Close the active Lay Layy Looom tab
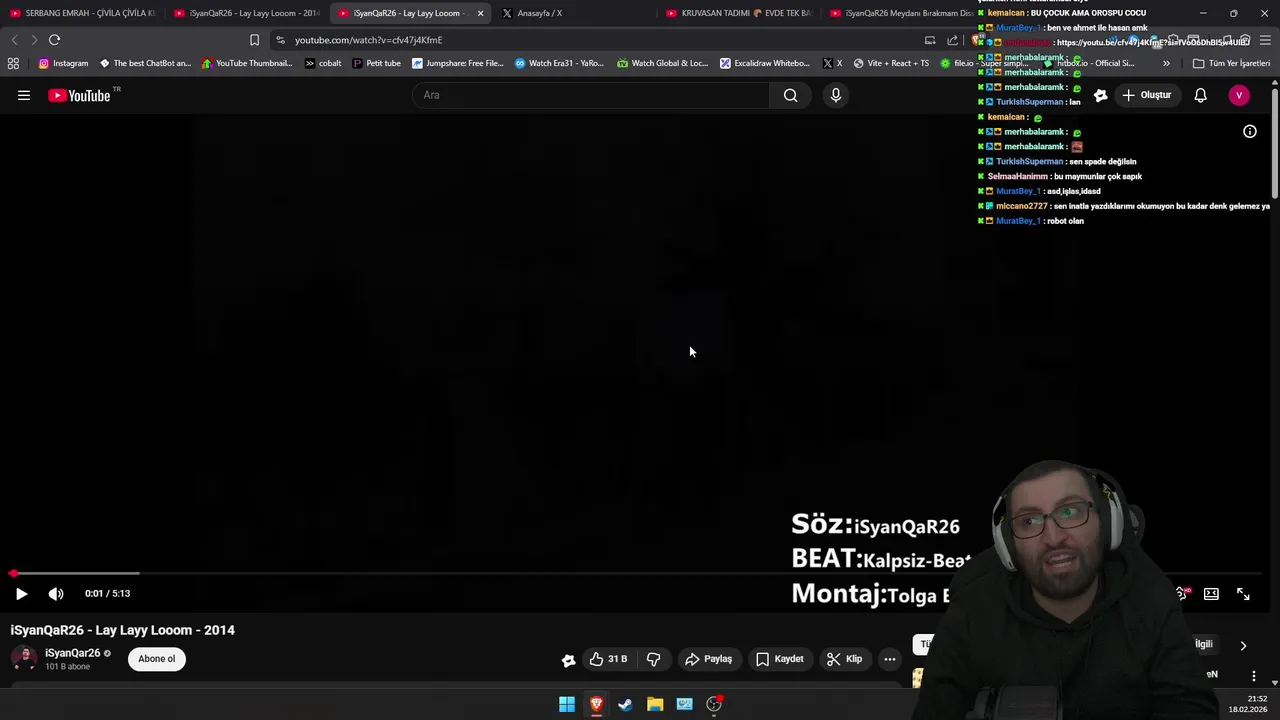Image resolution: width=1280 pixels, height=720 pixels. click(x=480, y=13)
